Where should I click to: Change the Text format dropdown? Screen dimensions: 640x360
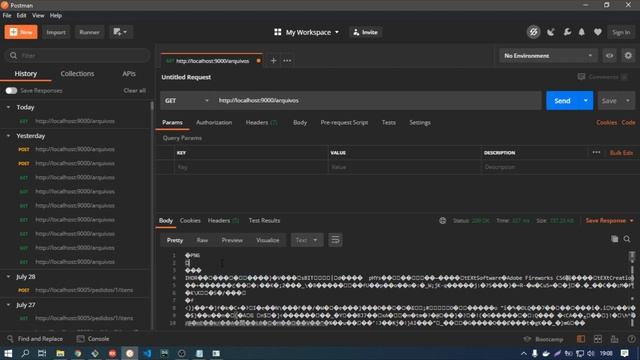307,240
